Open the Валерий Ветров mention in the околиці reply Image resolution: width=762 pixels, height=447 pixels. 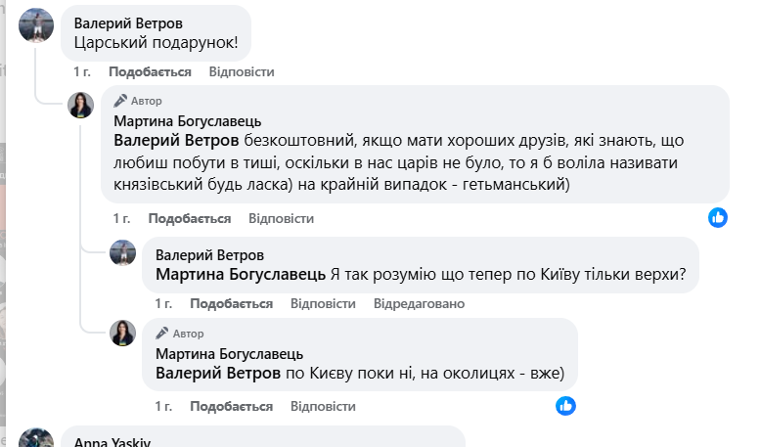(219, 374)
